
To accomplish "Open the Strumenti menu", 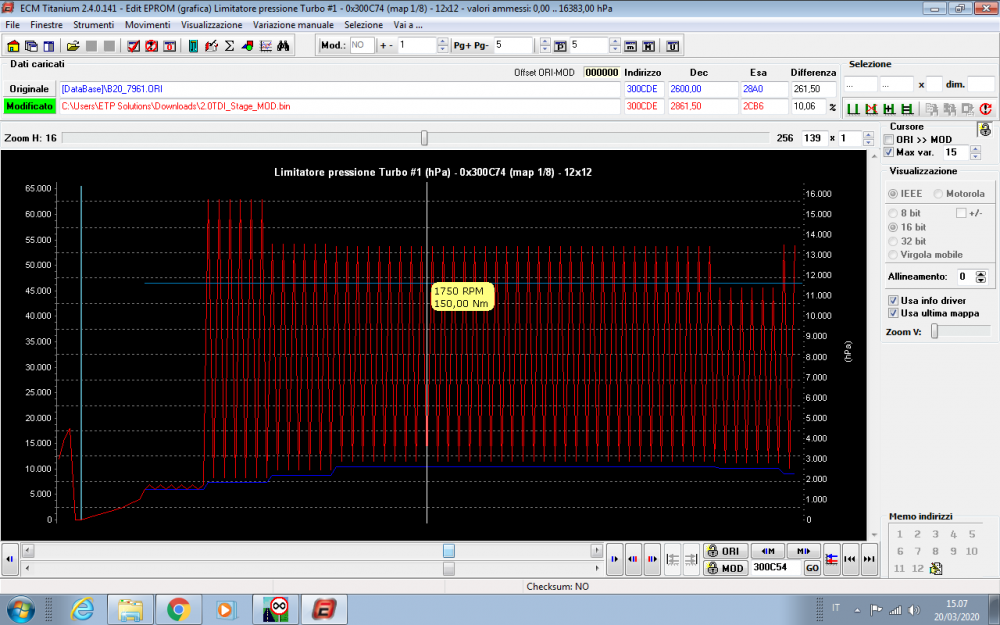I will coord(94,25).
